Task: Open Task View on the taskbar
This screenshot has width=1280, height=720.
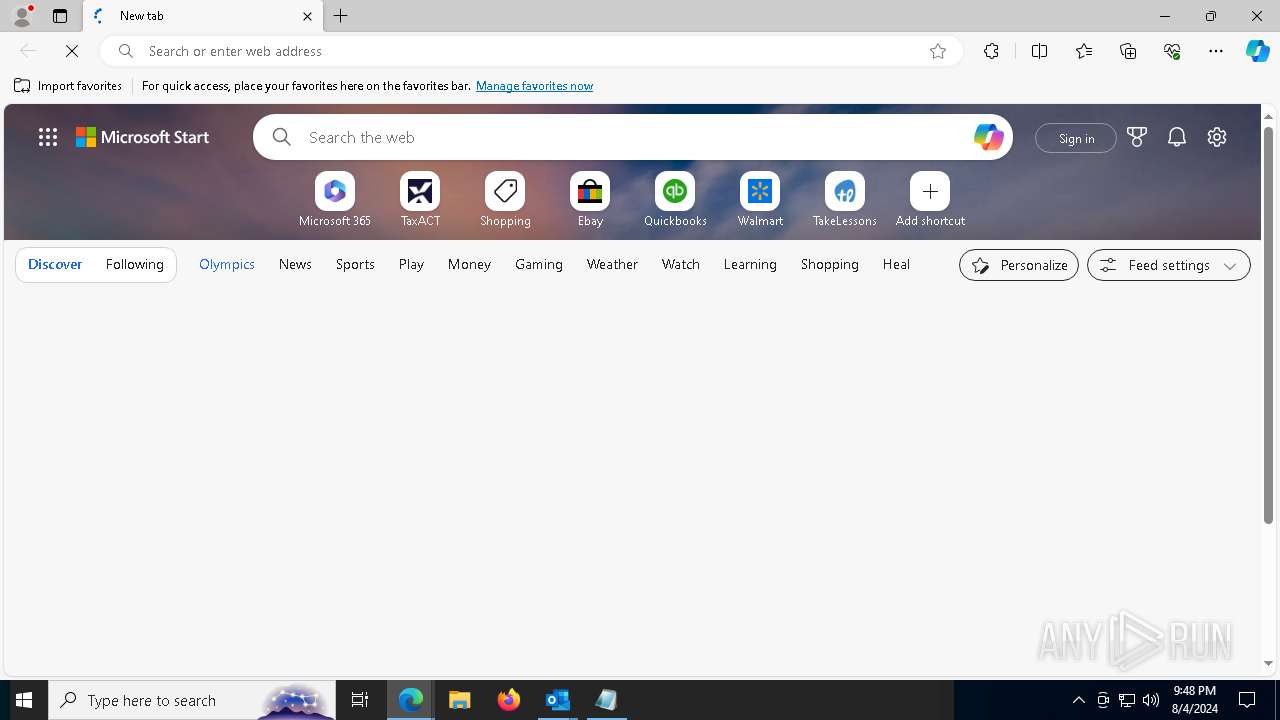Action: [360, 700]
